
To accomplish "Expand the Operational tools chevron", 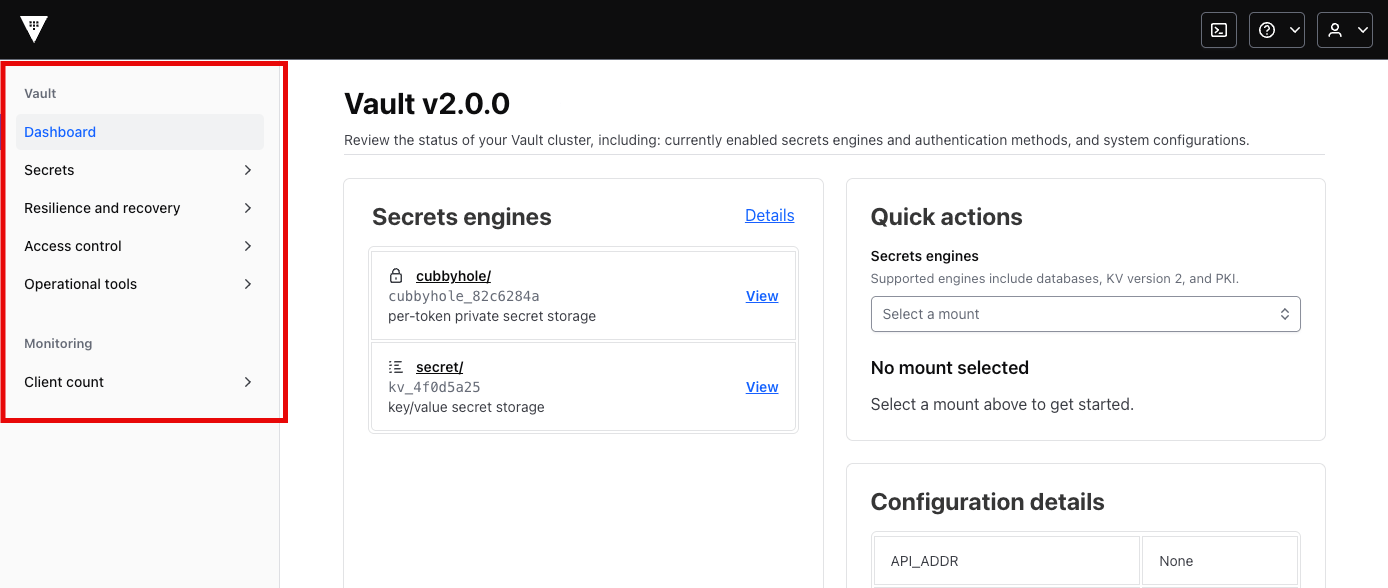I will (x=248, y=284).
